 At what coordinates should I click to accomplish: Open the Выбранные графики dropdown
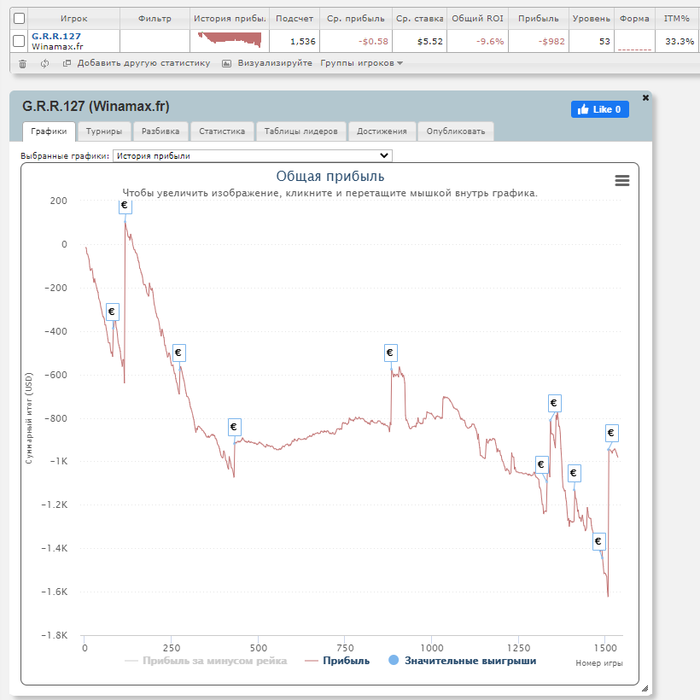[x=252, y=156]
